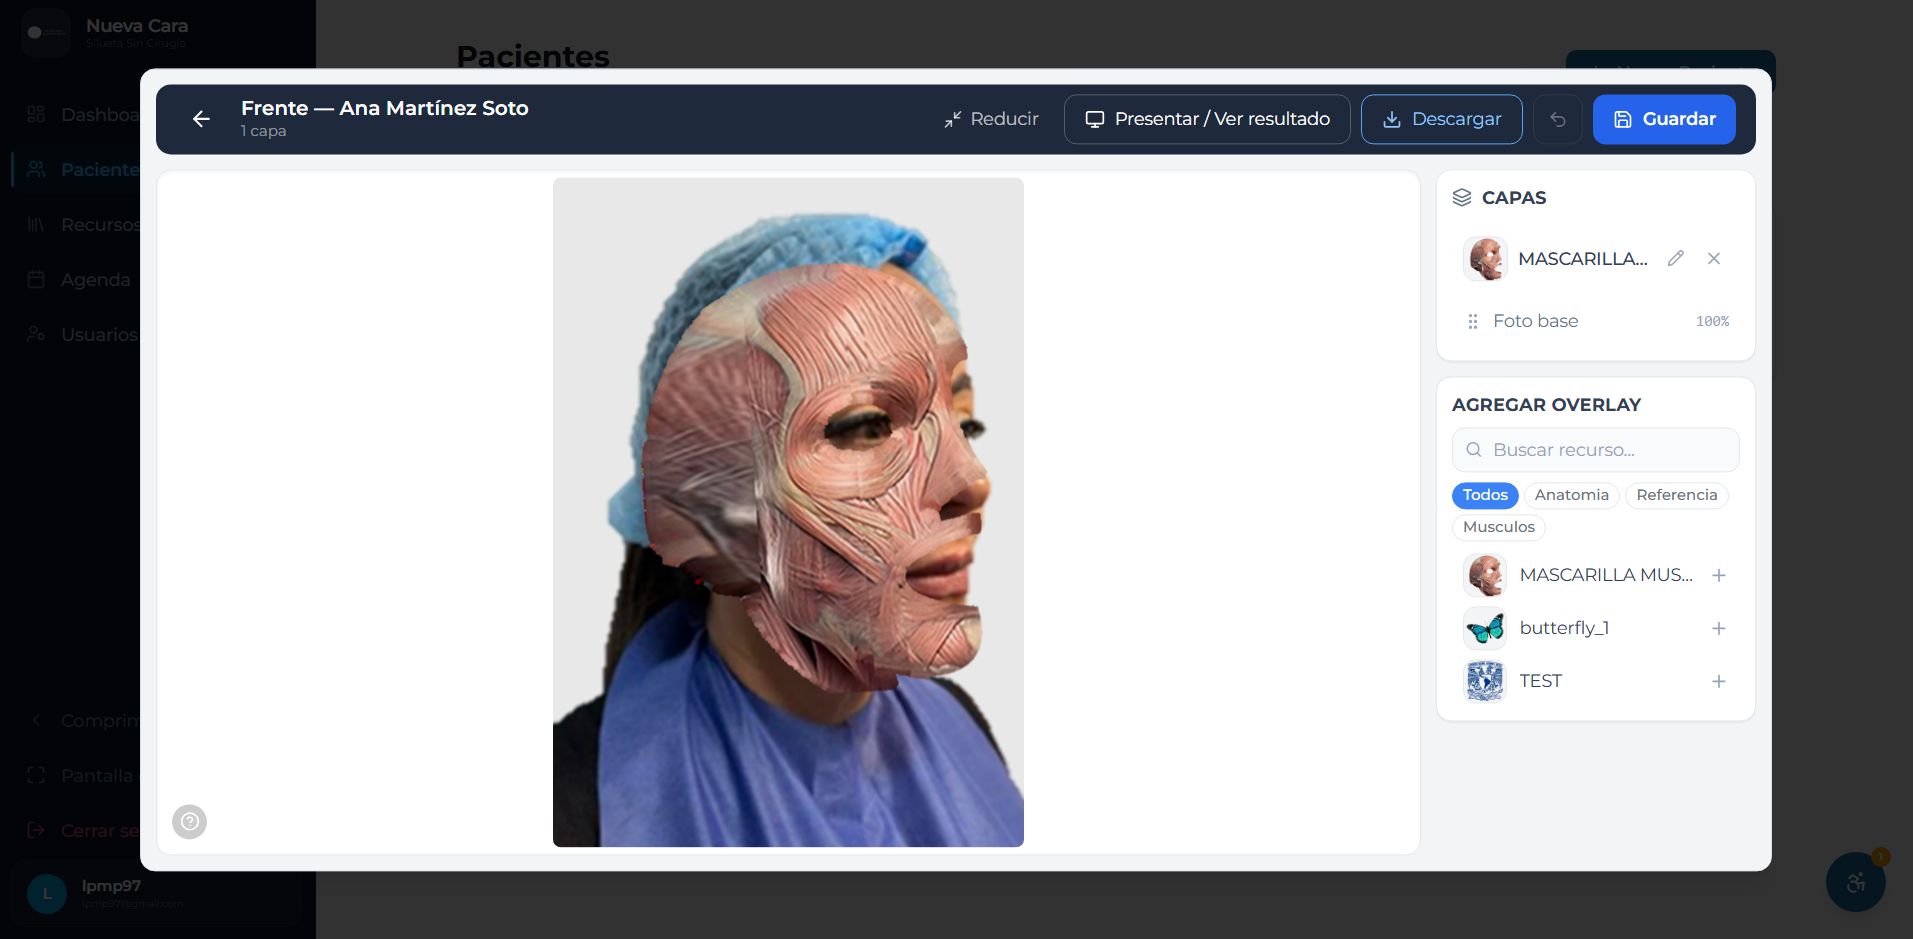
Task: Add butterfly_1 overlay with plus
Action: [1719, 628]
